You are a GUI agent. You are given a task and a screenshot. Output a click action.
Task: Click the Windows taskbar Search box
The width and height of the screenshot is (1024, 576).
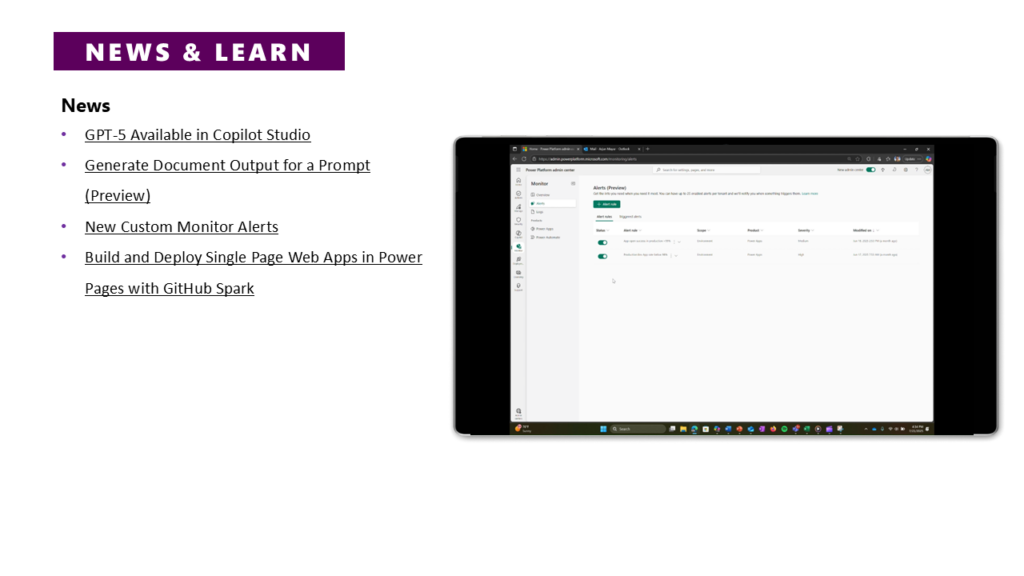click(x=638, y=429)
